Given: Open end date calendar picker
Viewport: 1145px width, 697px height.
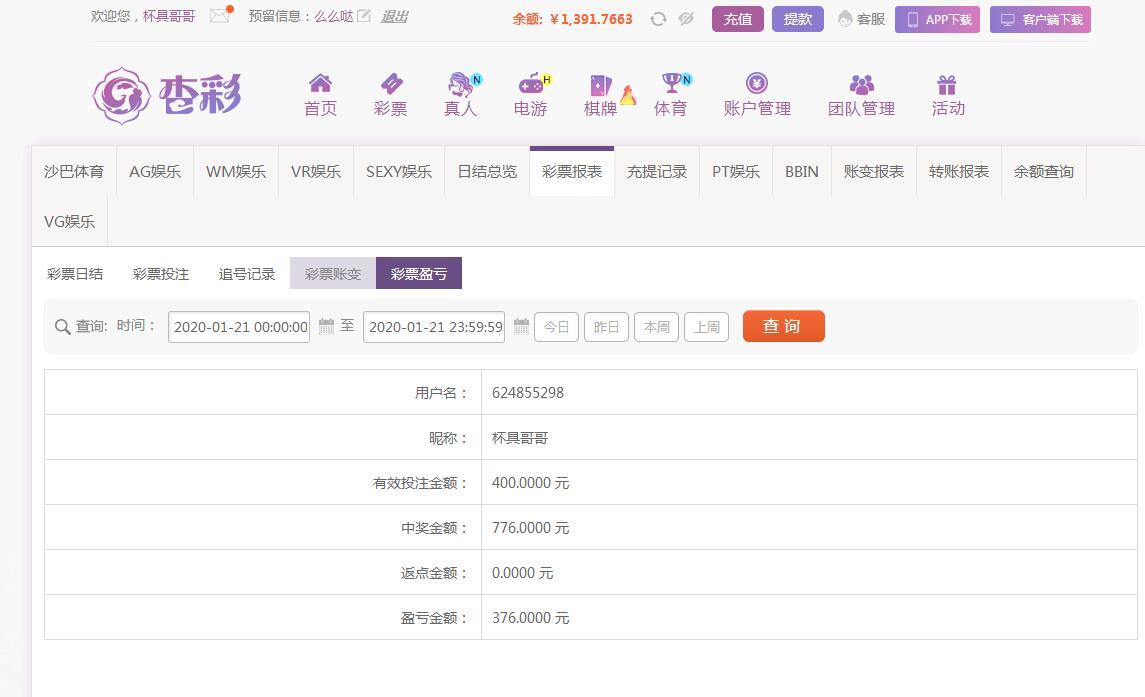Looking at the screenshot, I should [521, 327].
